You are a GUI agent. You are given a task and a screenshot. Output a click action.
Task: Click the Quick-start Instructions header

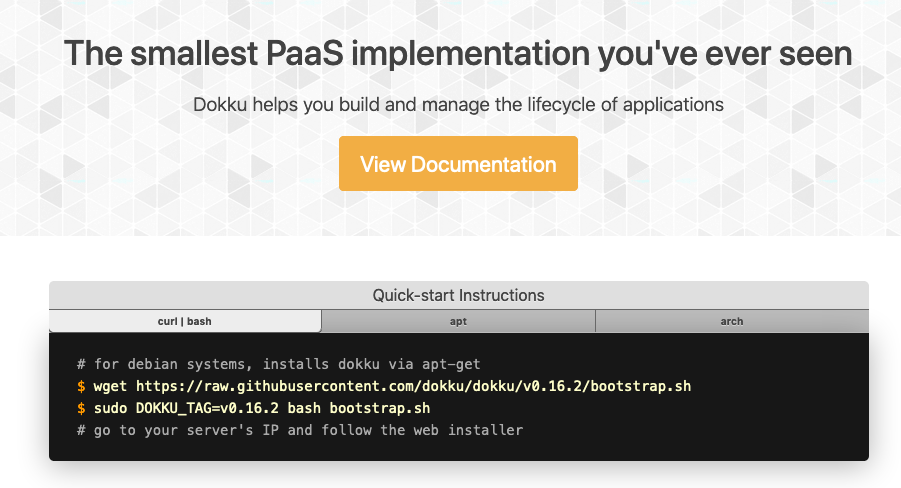point(459,295)
